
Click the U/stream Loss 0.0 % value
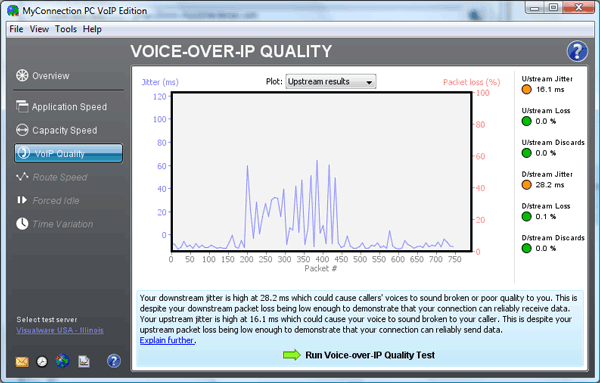pyautogui.click(x=546, y=121)
